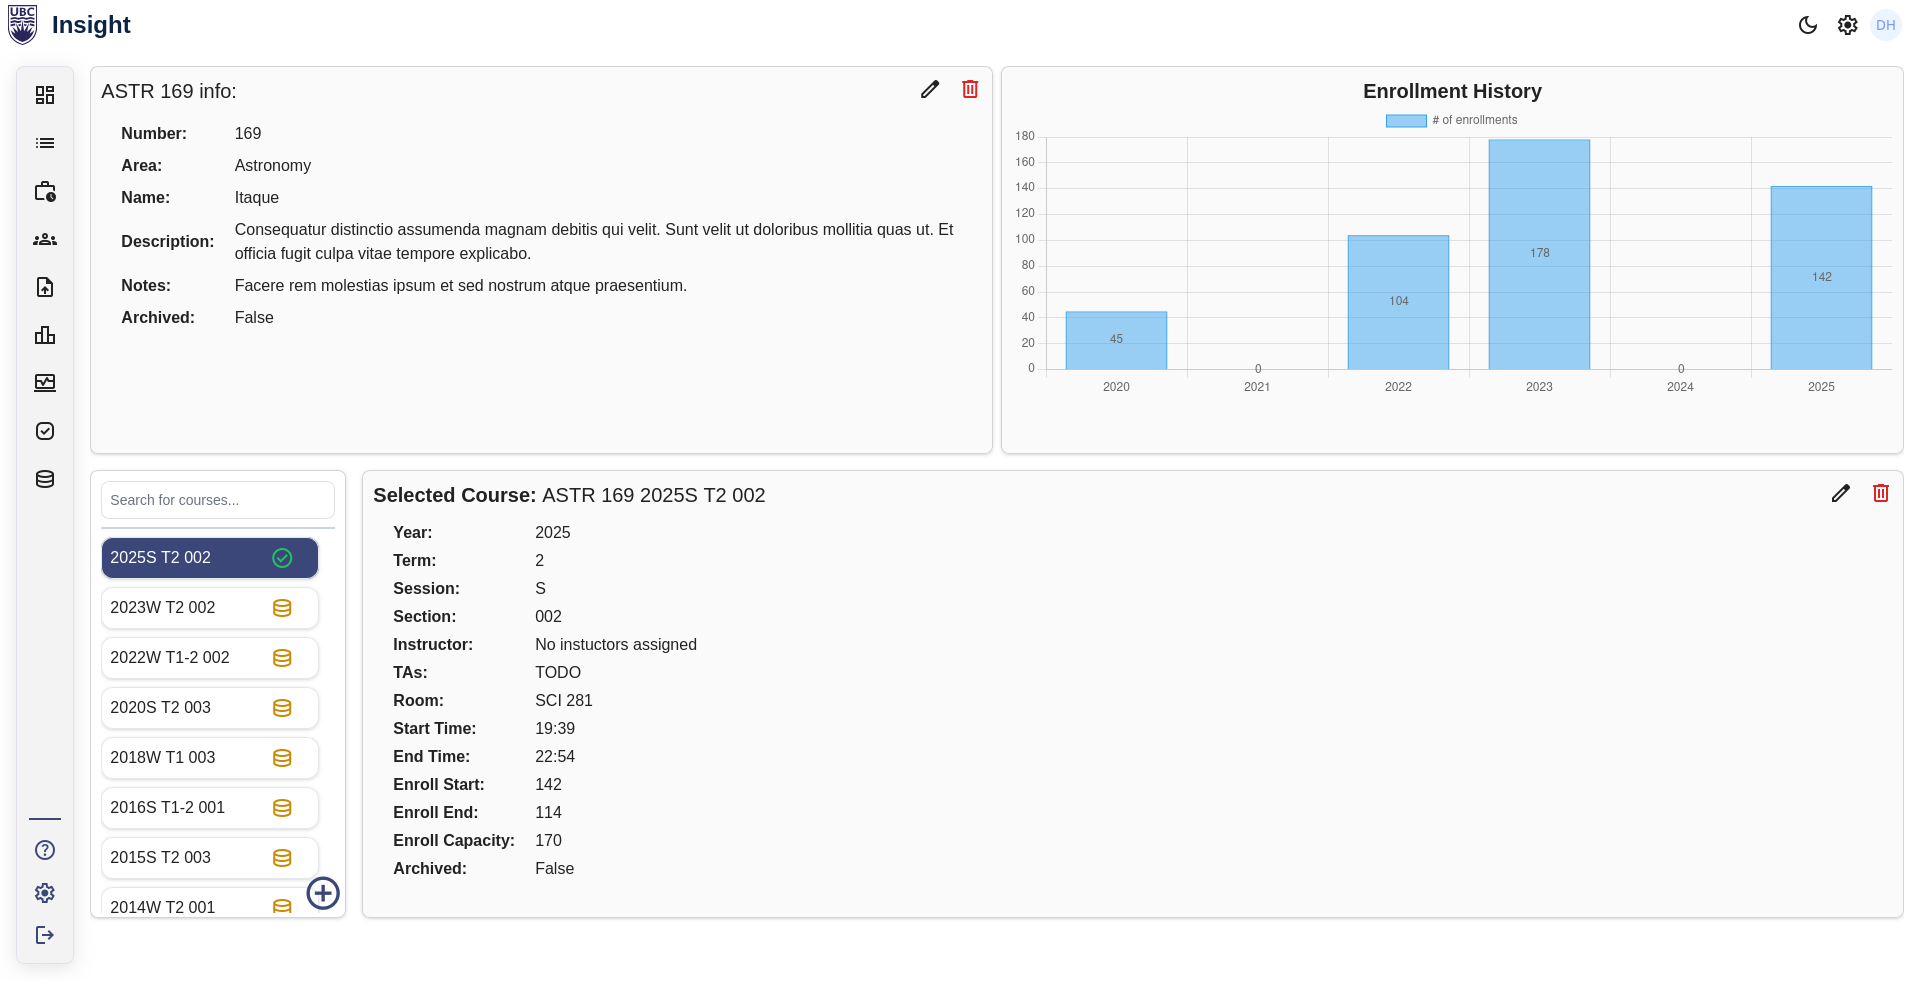Toggle dark mode with moon icon

(1807, 25)
